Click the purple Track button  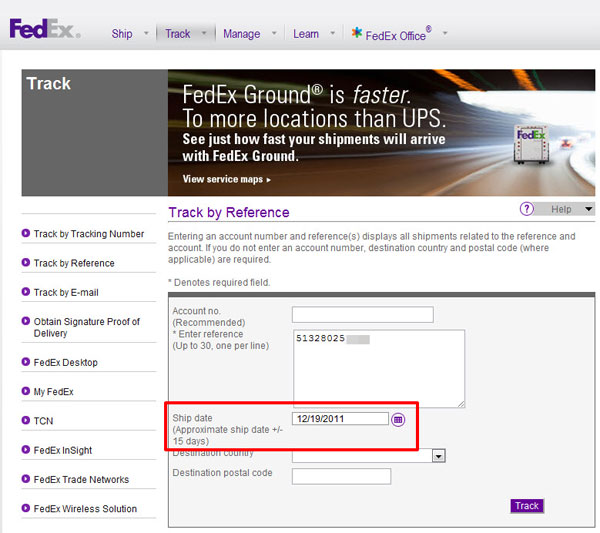point(527,506)
